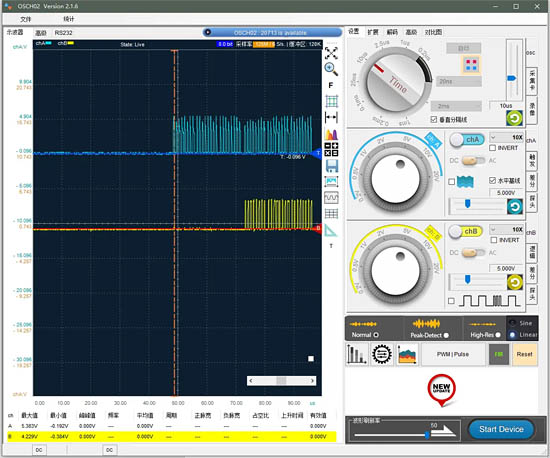Click the chA offset slider handle
The height and width of the screenshot is (458, 550).
468,203
